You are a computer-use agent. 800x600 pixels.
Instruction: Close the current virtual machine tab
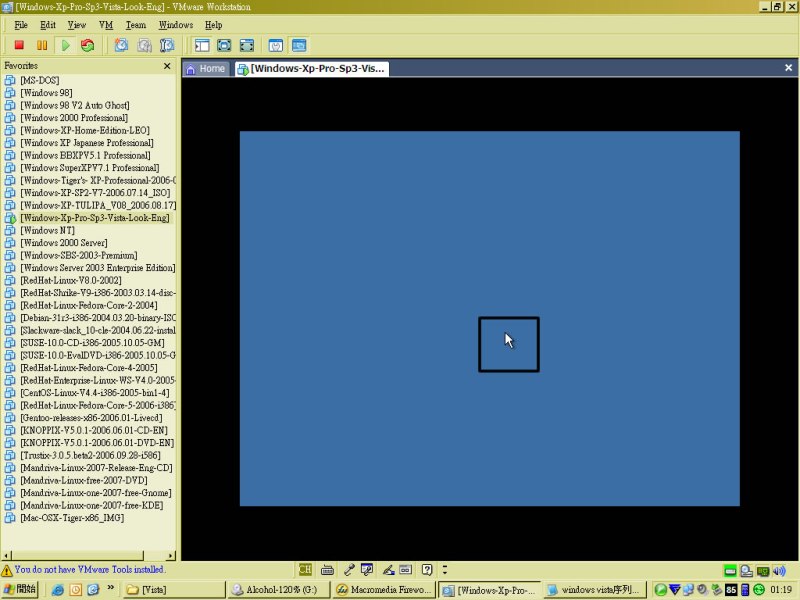click(788, 68)
